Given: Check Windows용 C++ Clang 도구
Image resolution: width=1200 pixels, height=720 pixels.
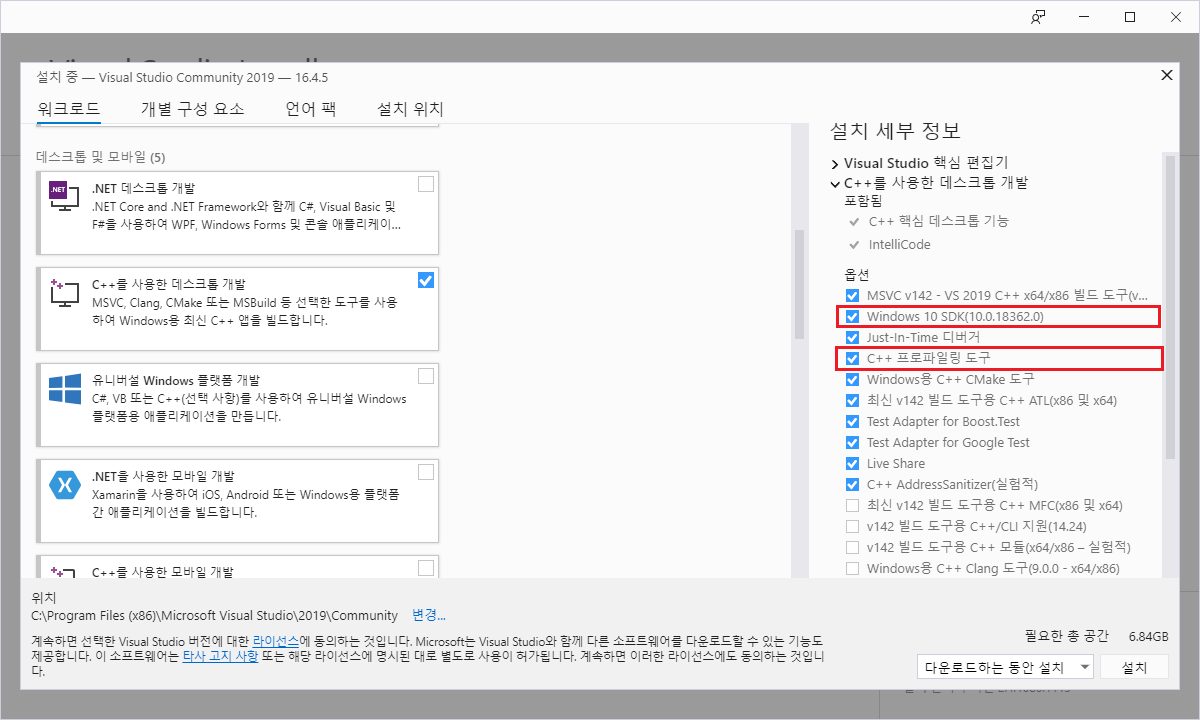Looking at the screenshot, I should [x=853, y=568].
